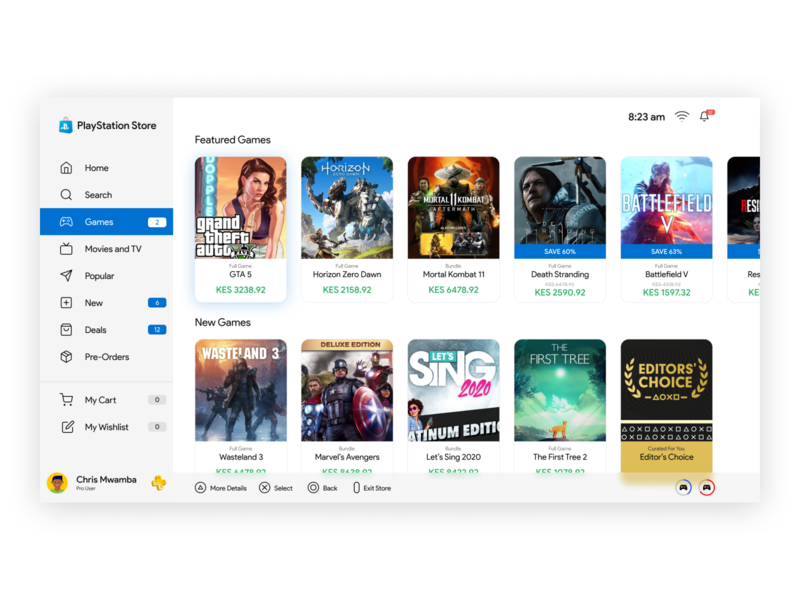Click the triangle More Details button

click(x=220, y=488)
